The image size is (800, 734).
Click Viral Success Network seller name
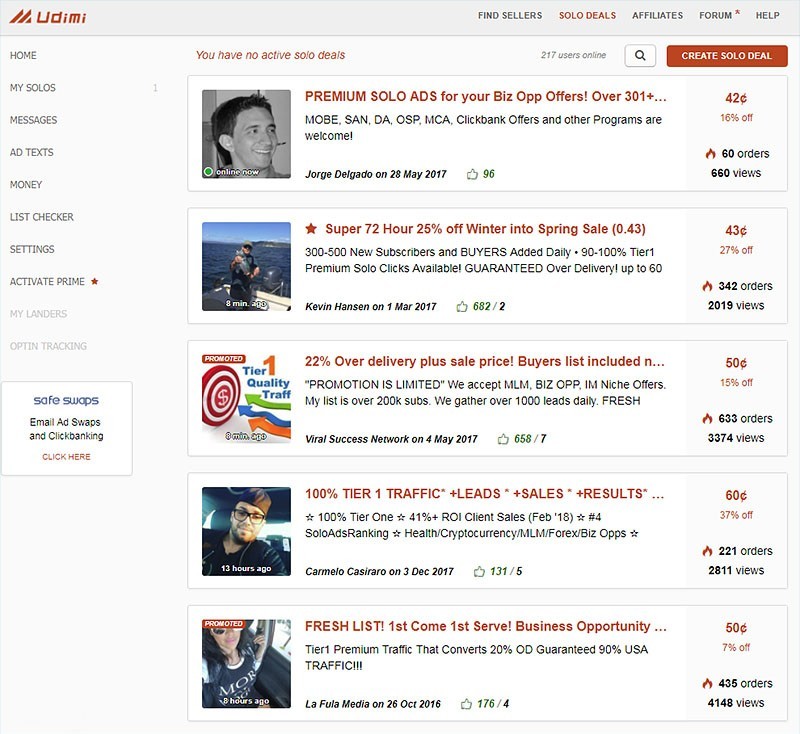(357, 439)
